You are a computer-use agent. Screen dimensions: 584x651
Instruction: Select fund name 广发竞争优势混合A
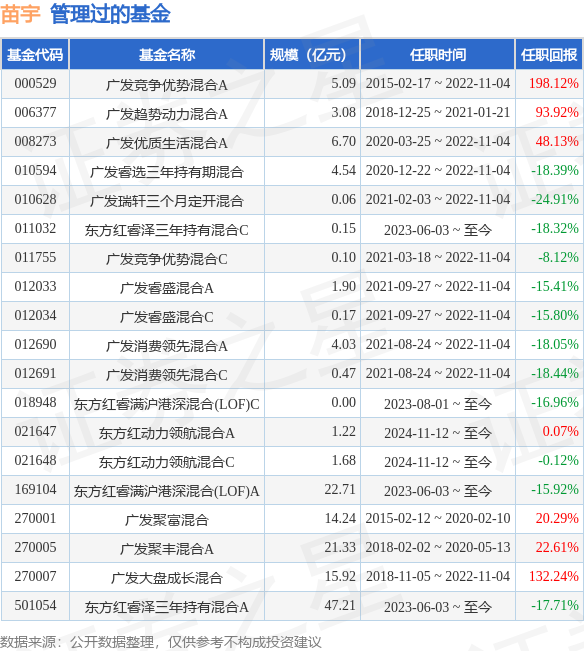[166, 85]
